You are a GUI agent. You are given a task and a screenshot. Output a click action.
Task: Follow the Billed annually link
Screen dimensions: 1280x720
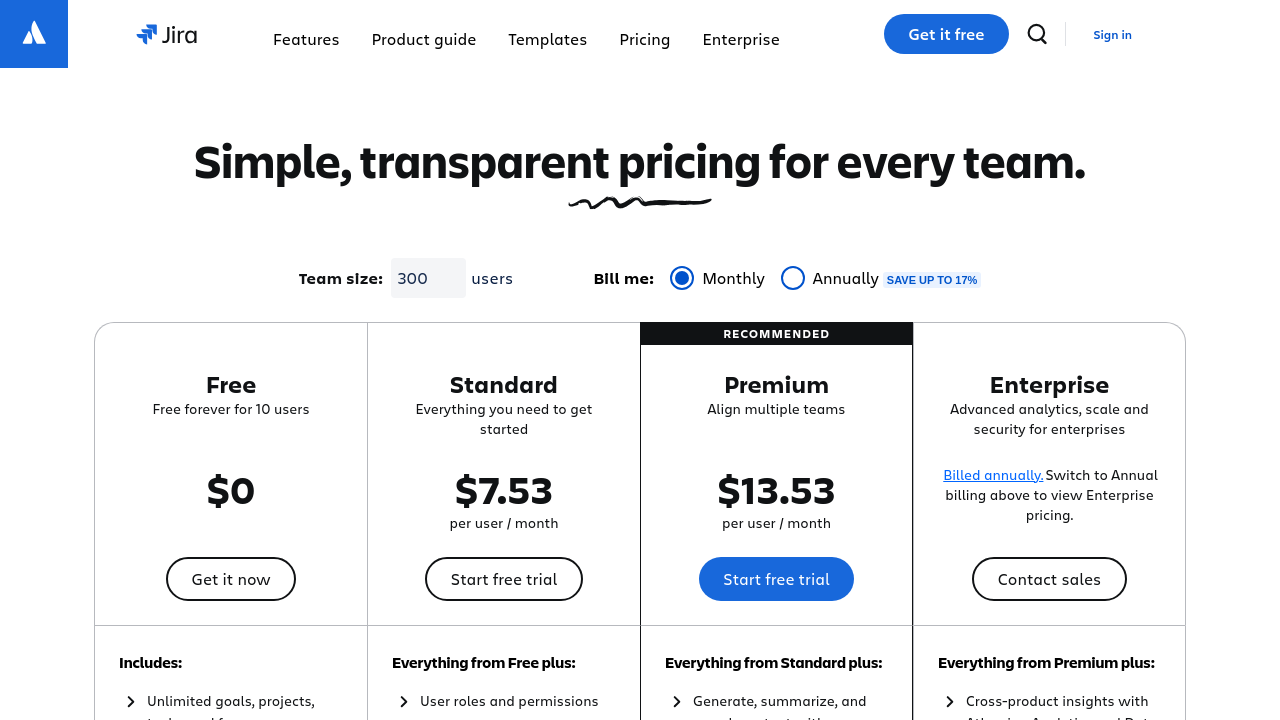tap(993, 475)
